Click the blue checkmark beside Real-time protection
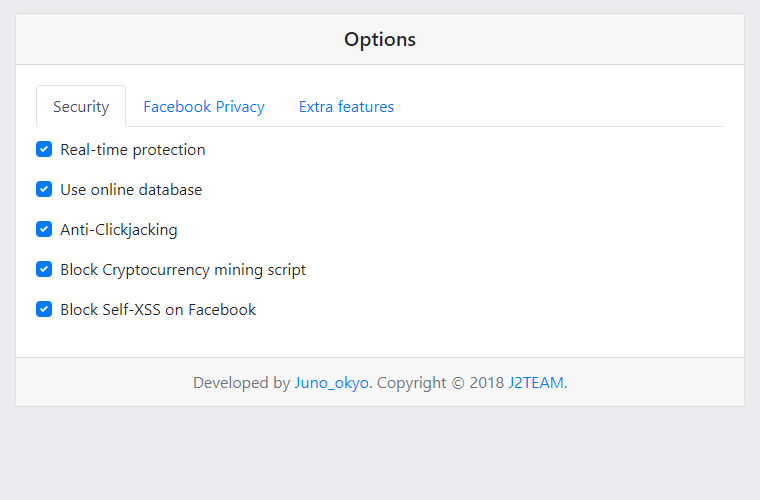 pos(44,149)
